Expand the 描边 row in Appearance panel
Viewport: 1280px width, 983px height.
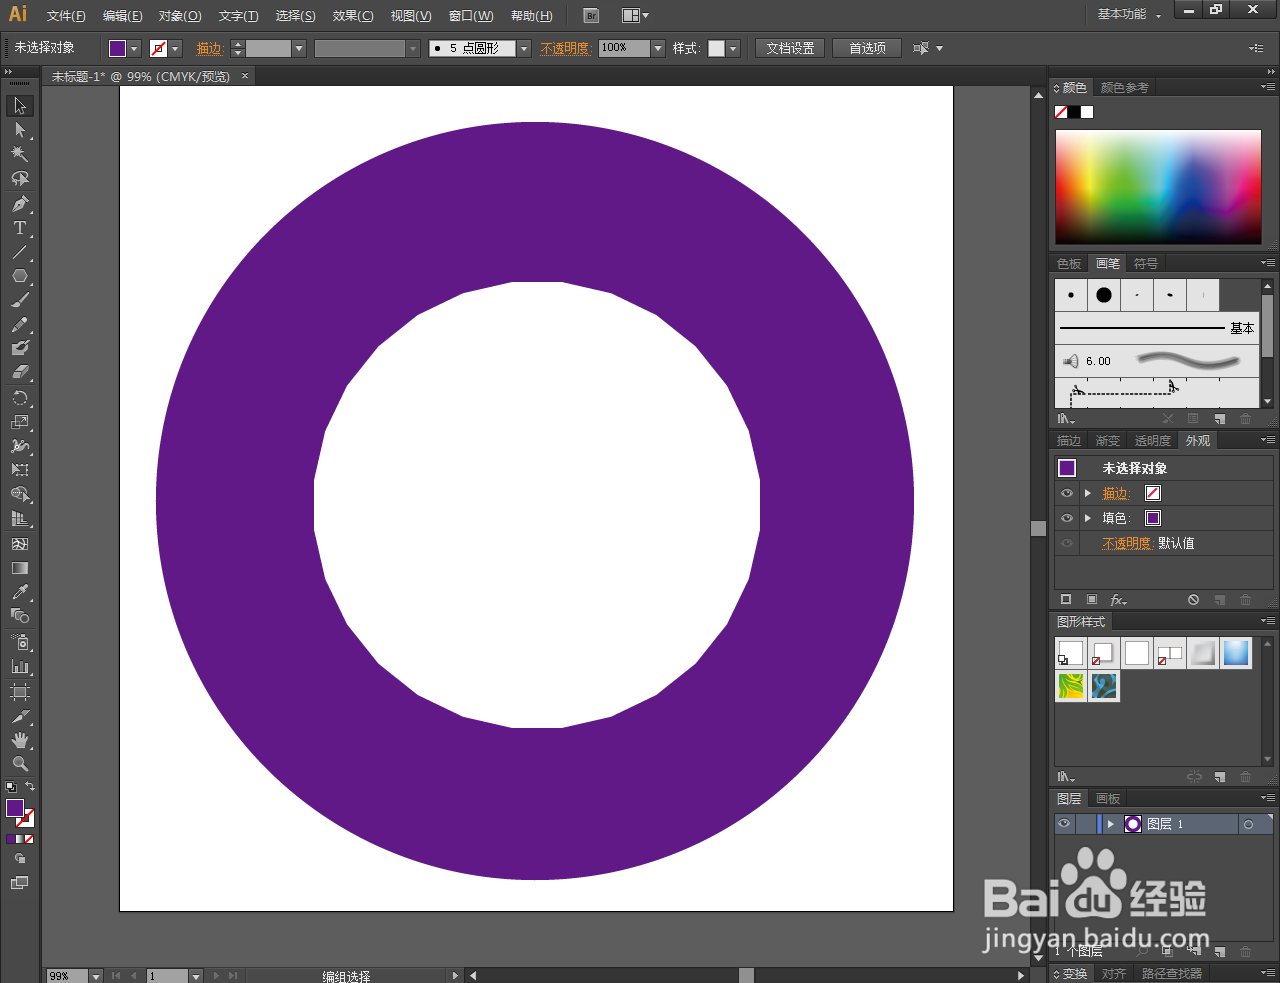[1088, 493]
